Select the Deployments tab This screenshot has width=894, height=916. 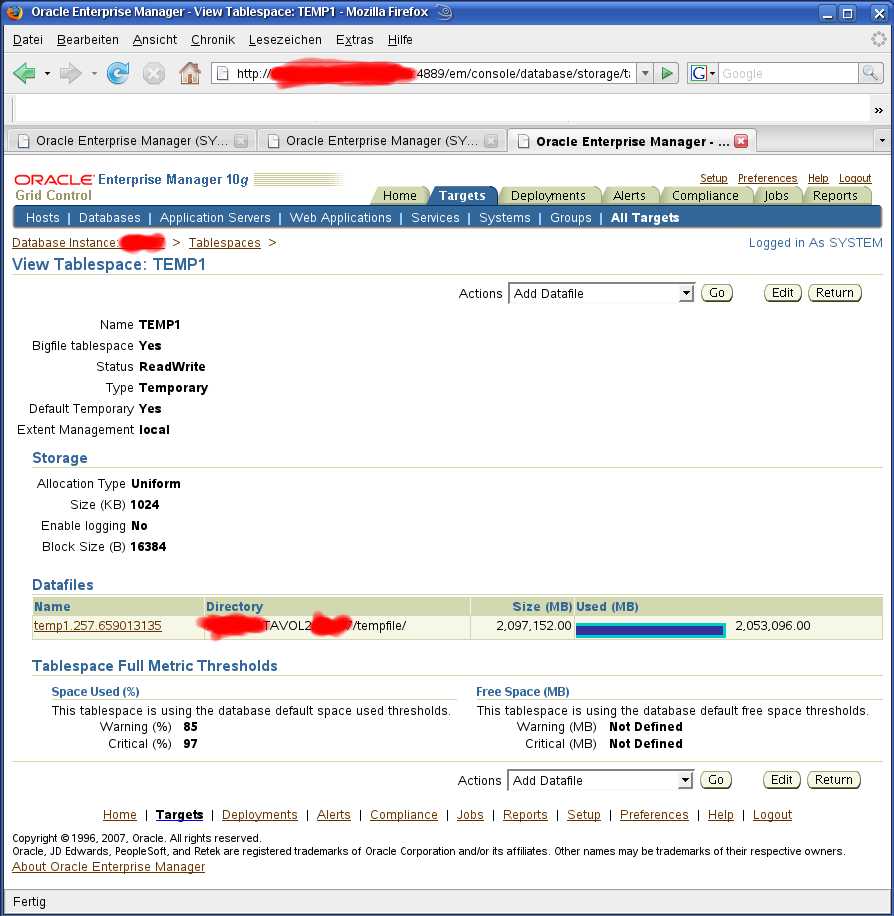[x=548, y=196]
